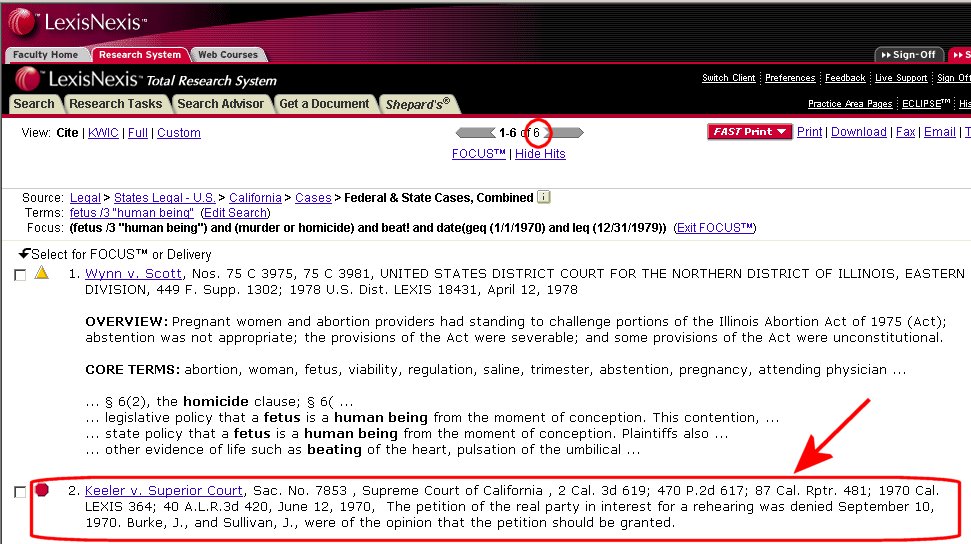Click the California breadcrumb

tap(255, 198)
